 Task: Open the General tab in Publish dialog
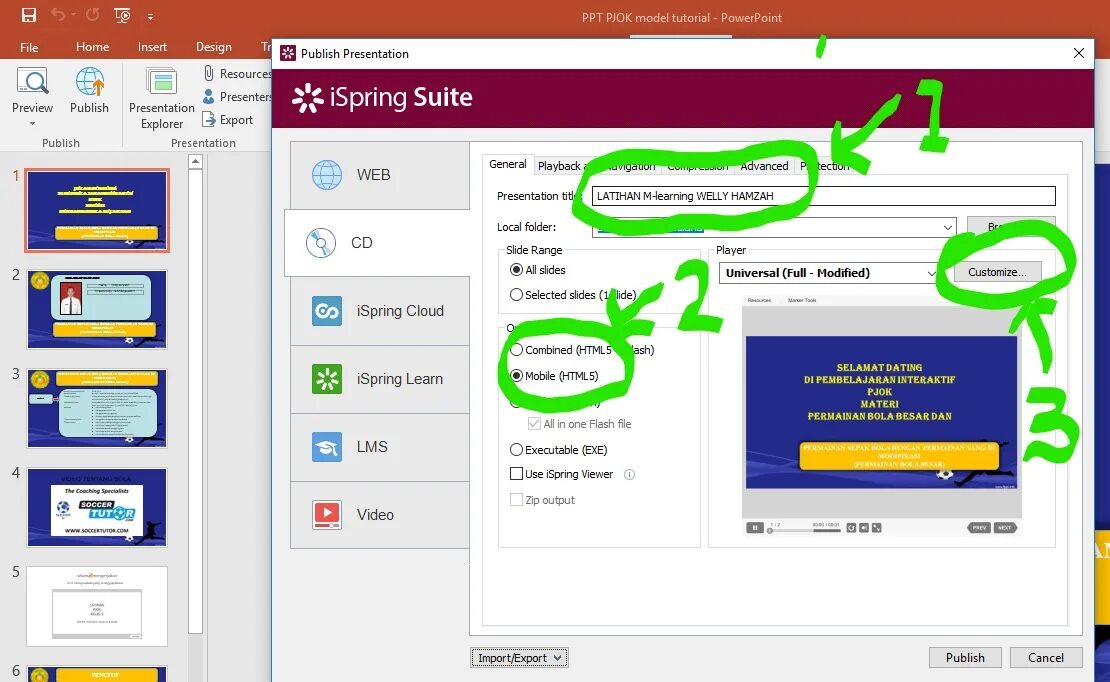[x=508, y=164]
